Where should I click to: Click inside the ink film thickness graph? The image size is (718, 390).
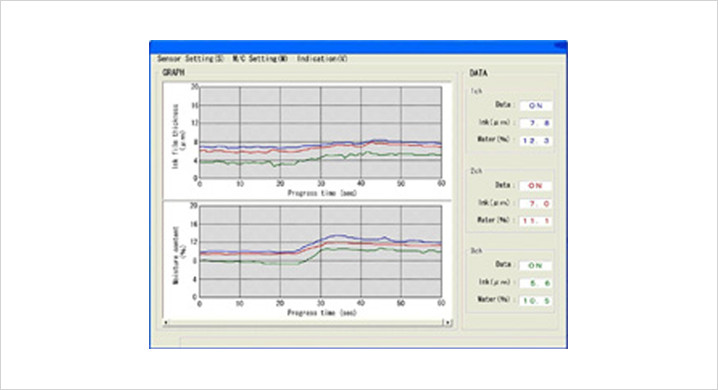point(321,132)
